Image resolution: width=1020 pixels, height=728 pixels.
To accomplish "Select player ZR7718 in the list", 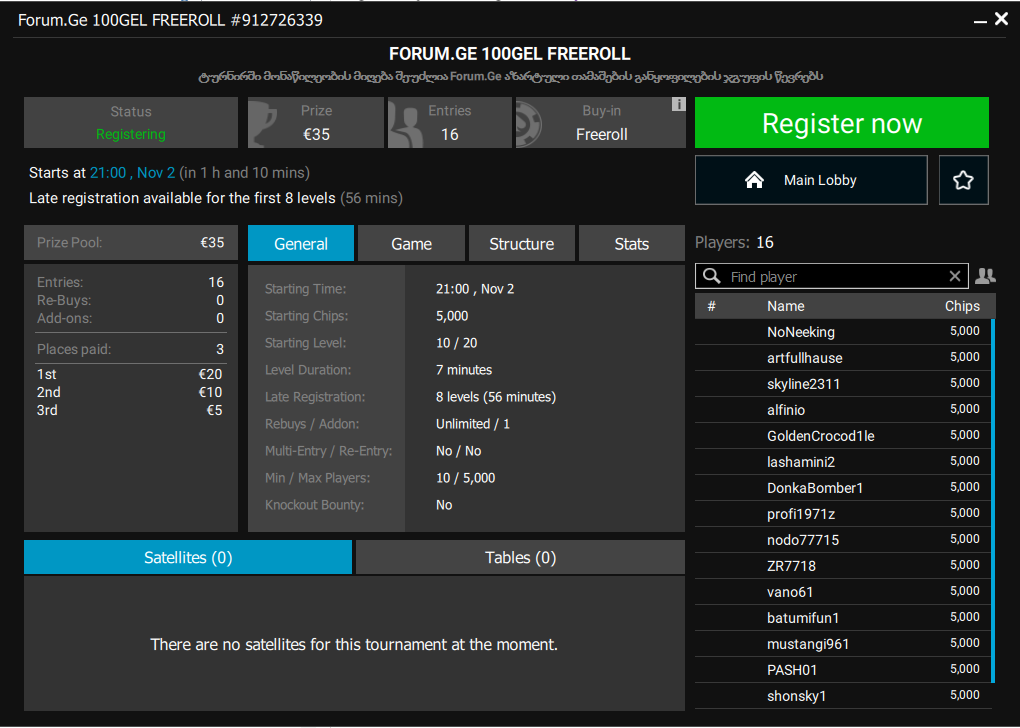I will (842, 566).
